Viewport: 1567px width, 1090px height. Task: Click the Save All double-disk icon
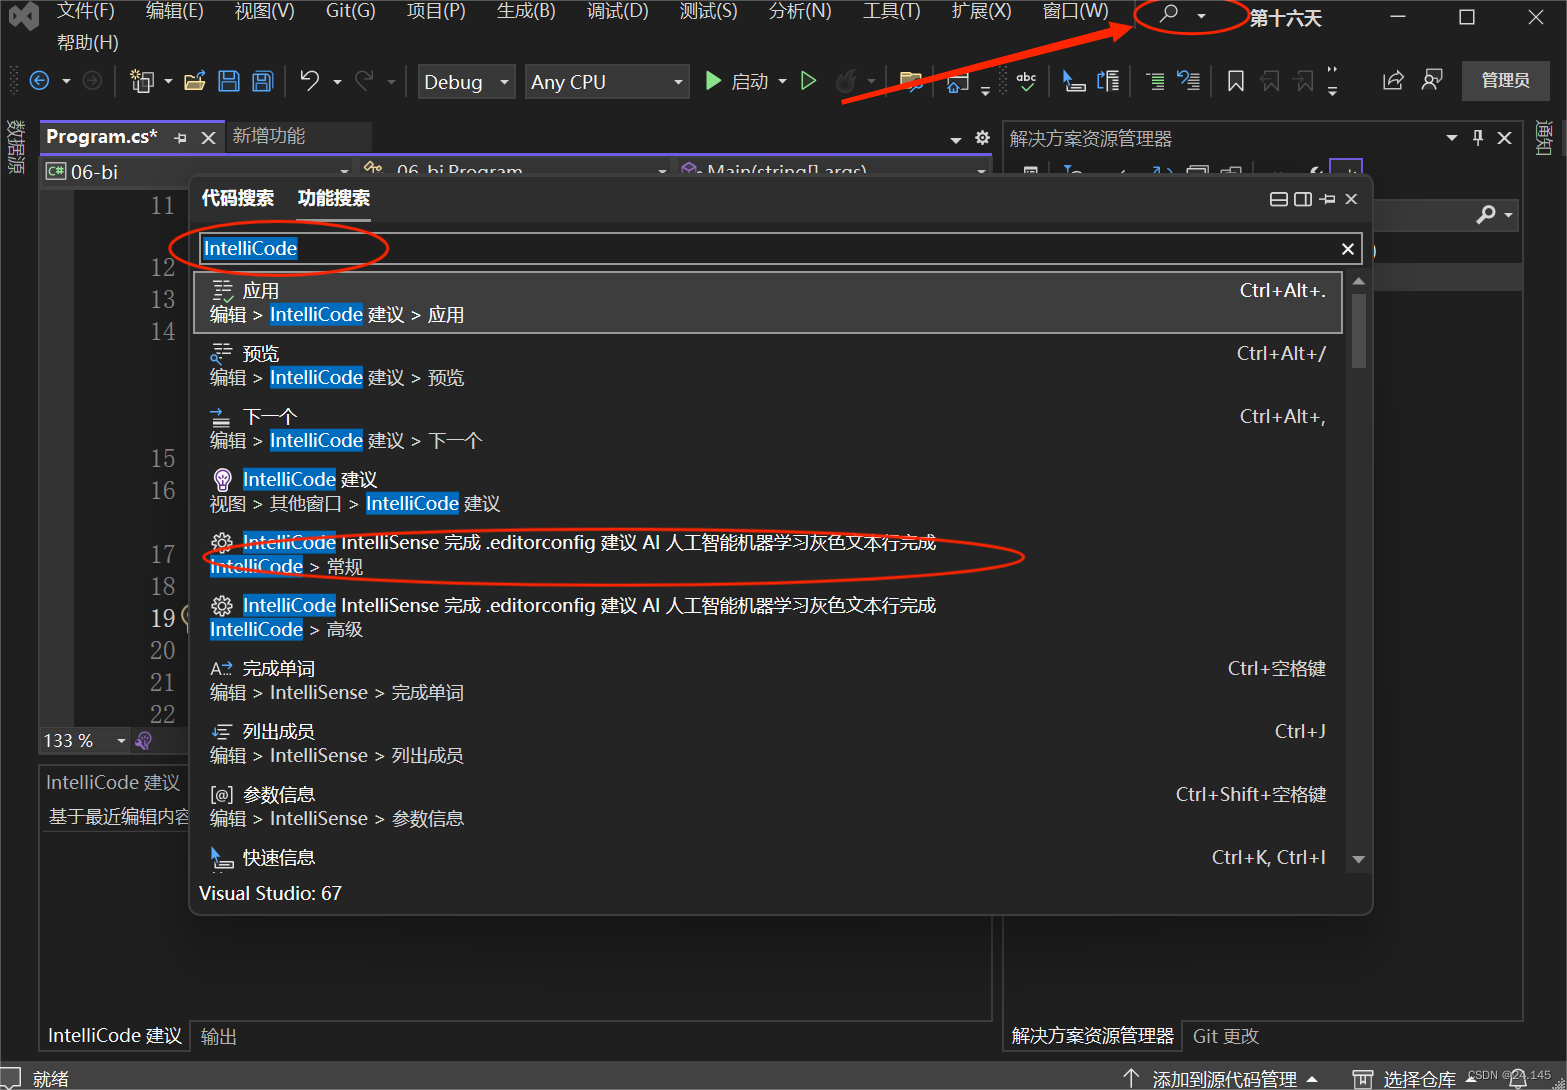point(263,81)
